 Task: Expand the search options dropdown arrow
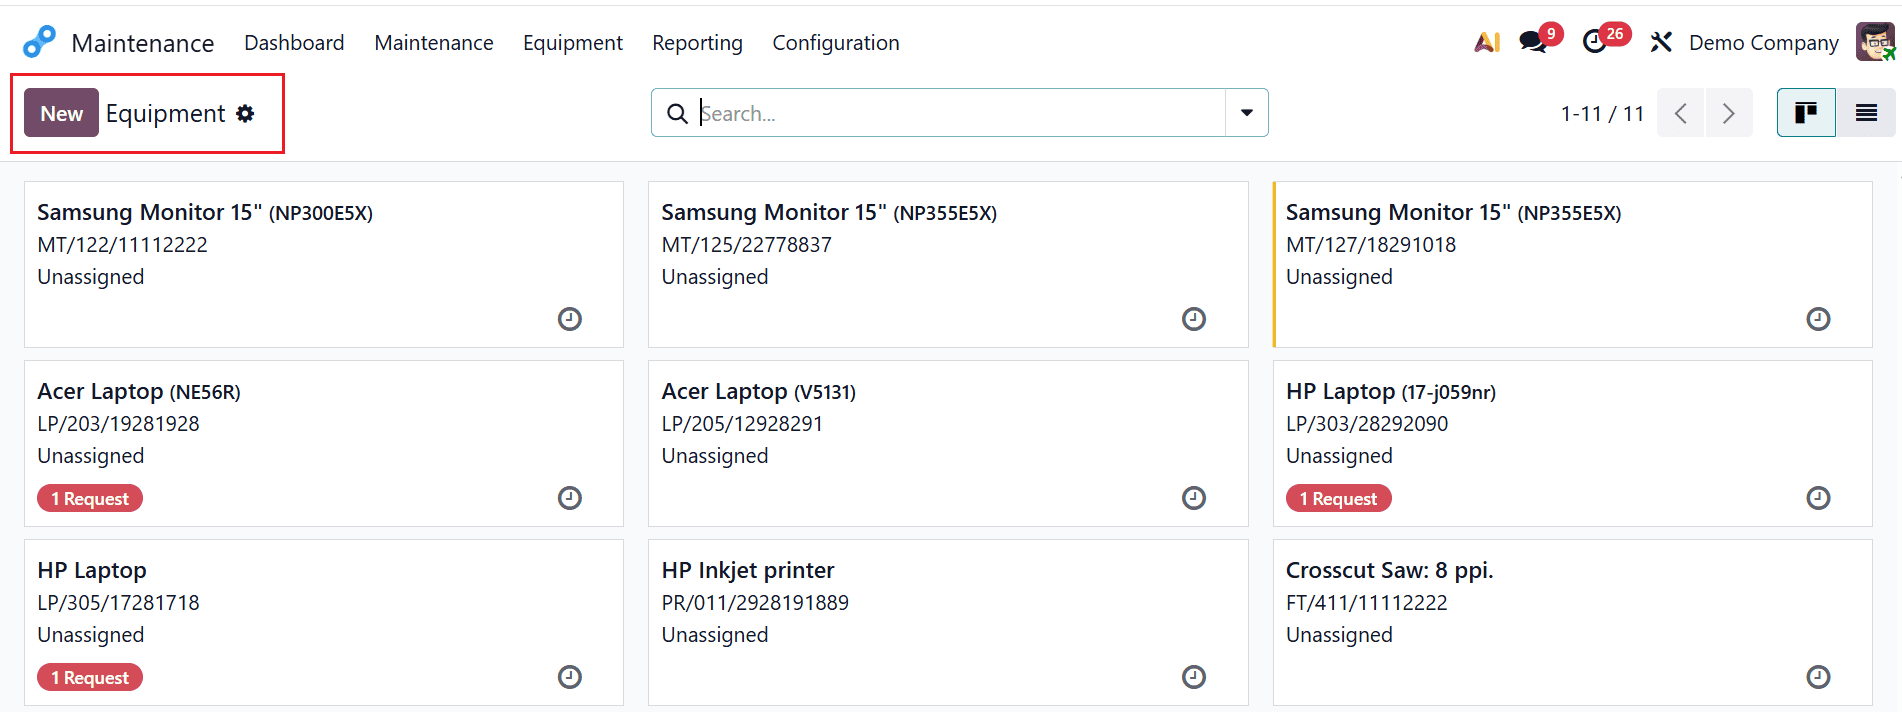coord(1247,113)
